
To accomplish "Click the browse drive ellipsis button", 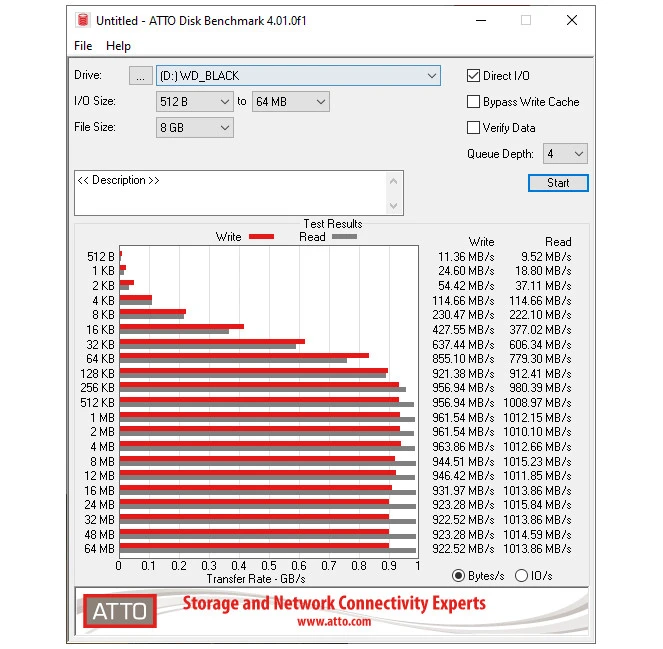I will [x=141, y=76].
